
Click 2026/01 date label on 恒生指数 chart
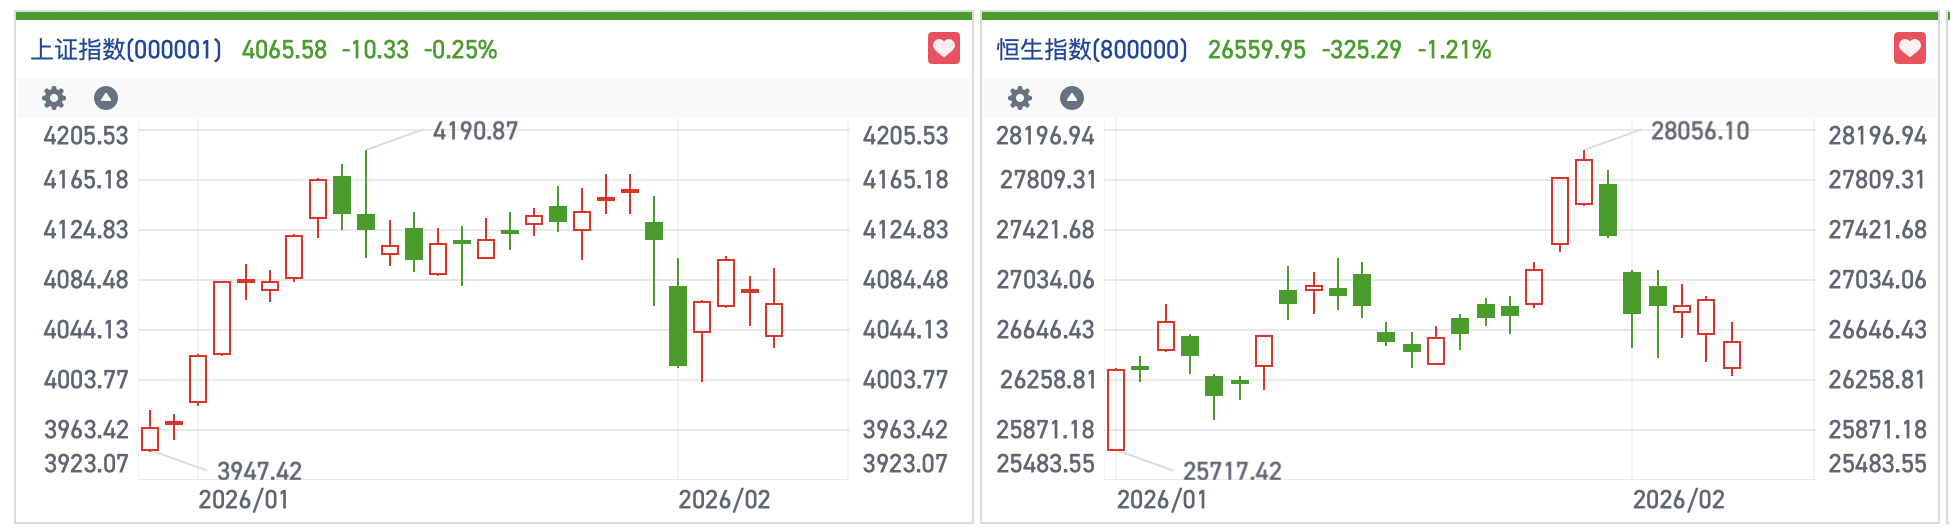[x=1161, y=500]
